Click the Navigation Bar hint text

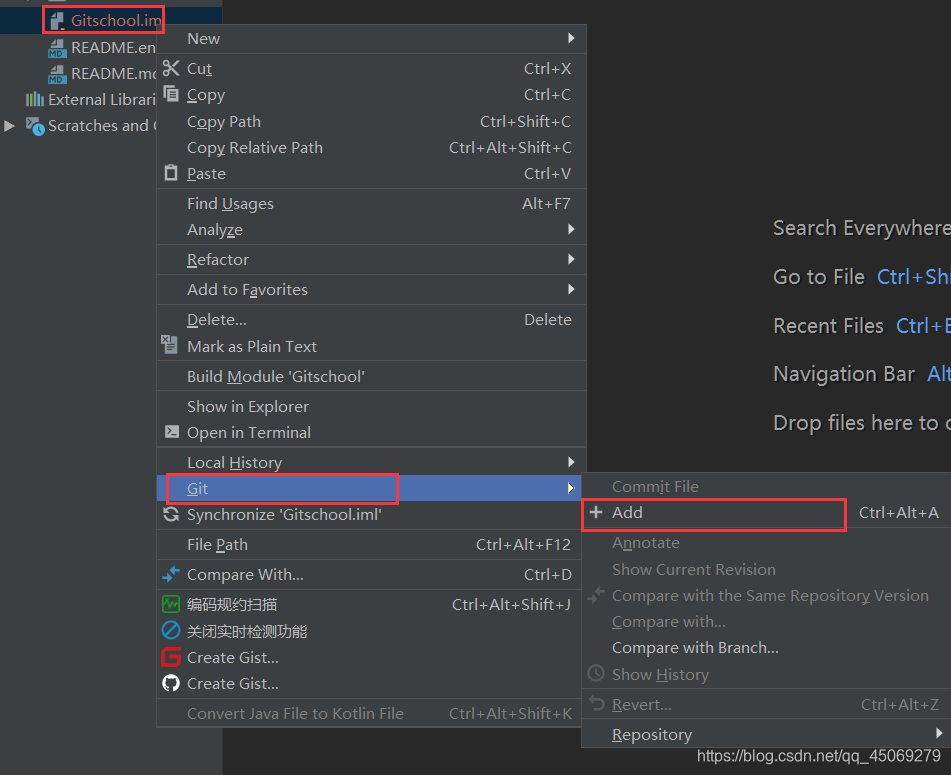(x=844, y=374)
